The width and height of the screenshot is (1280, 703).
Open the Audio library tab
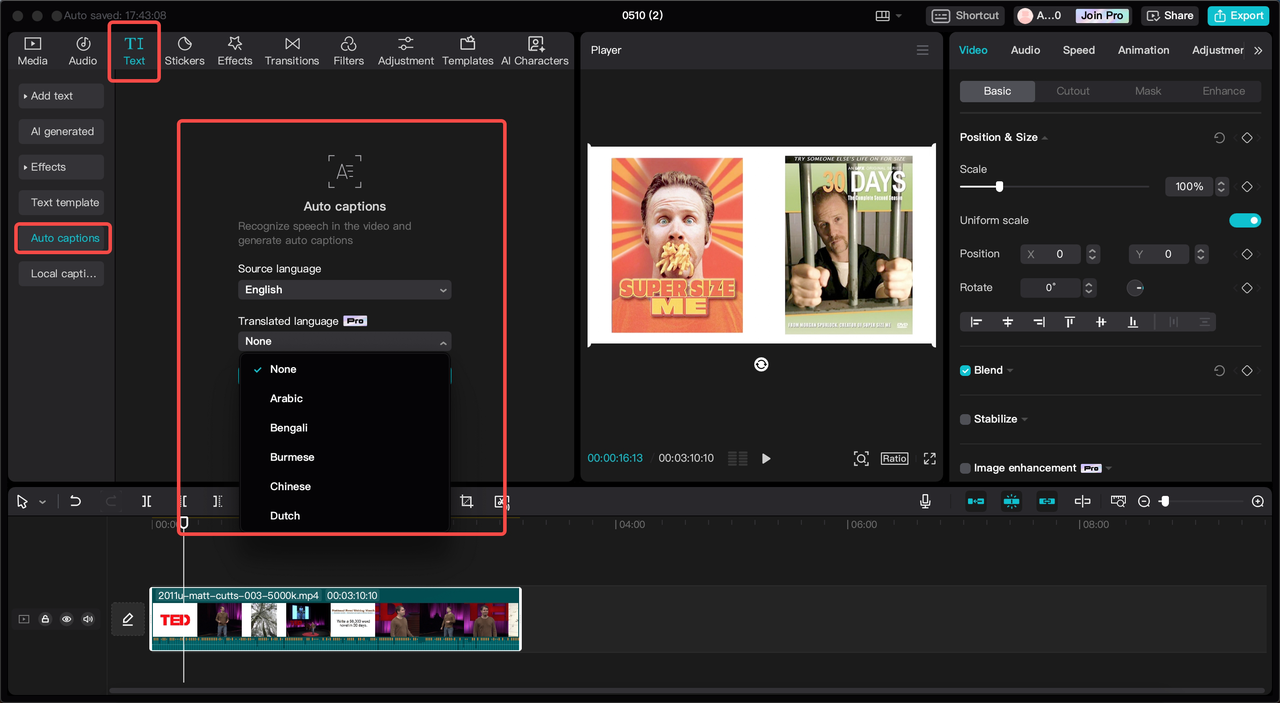click(x=83, y=51)
